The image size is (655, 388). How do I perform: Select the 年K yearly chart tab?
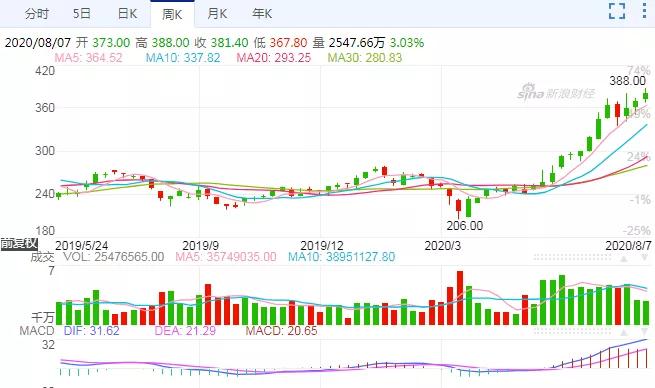coord(262,14)
